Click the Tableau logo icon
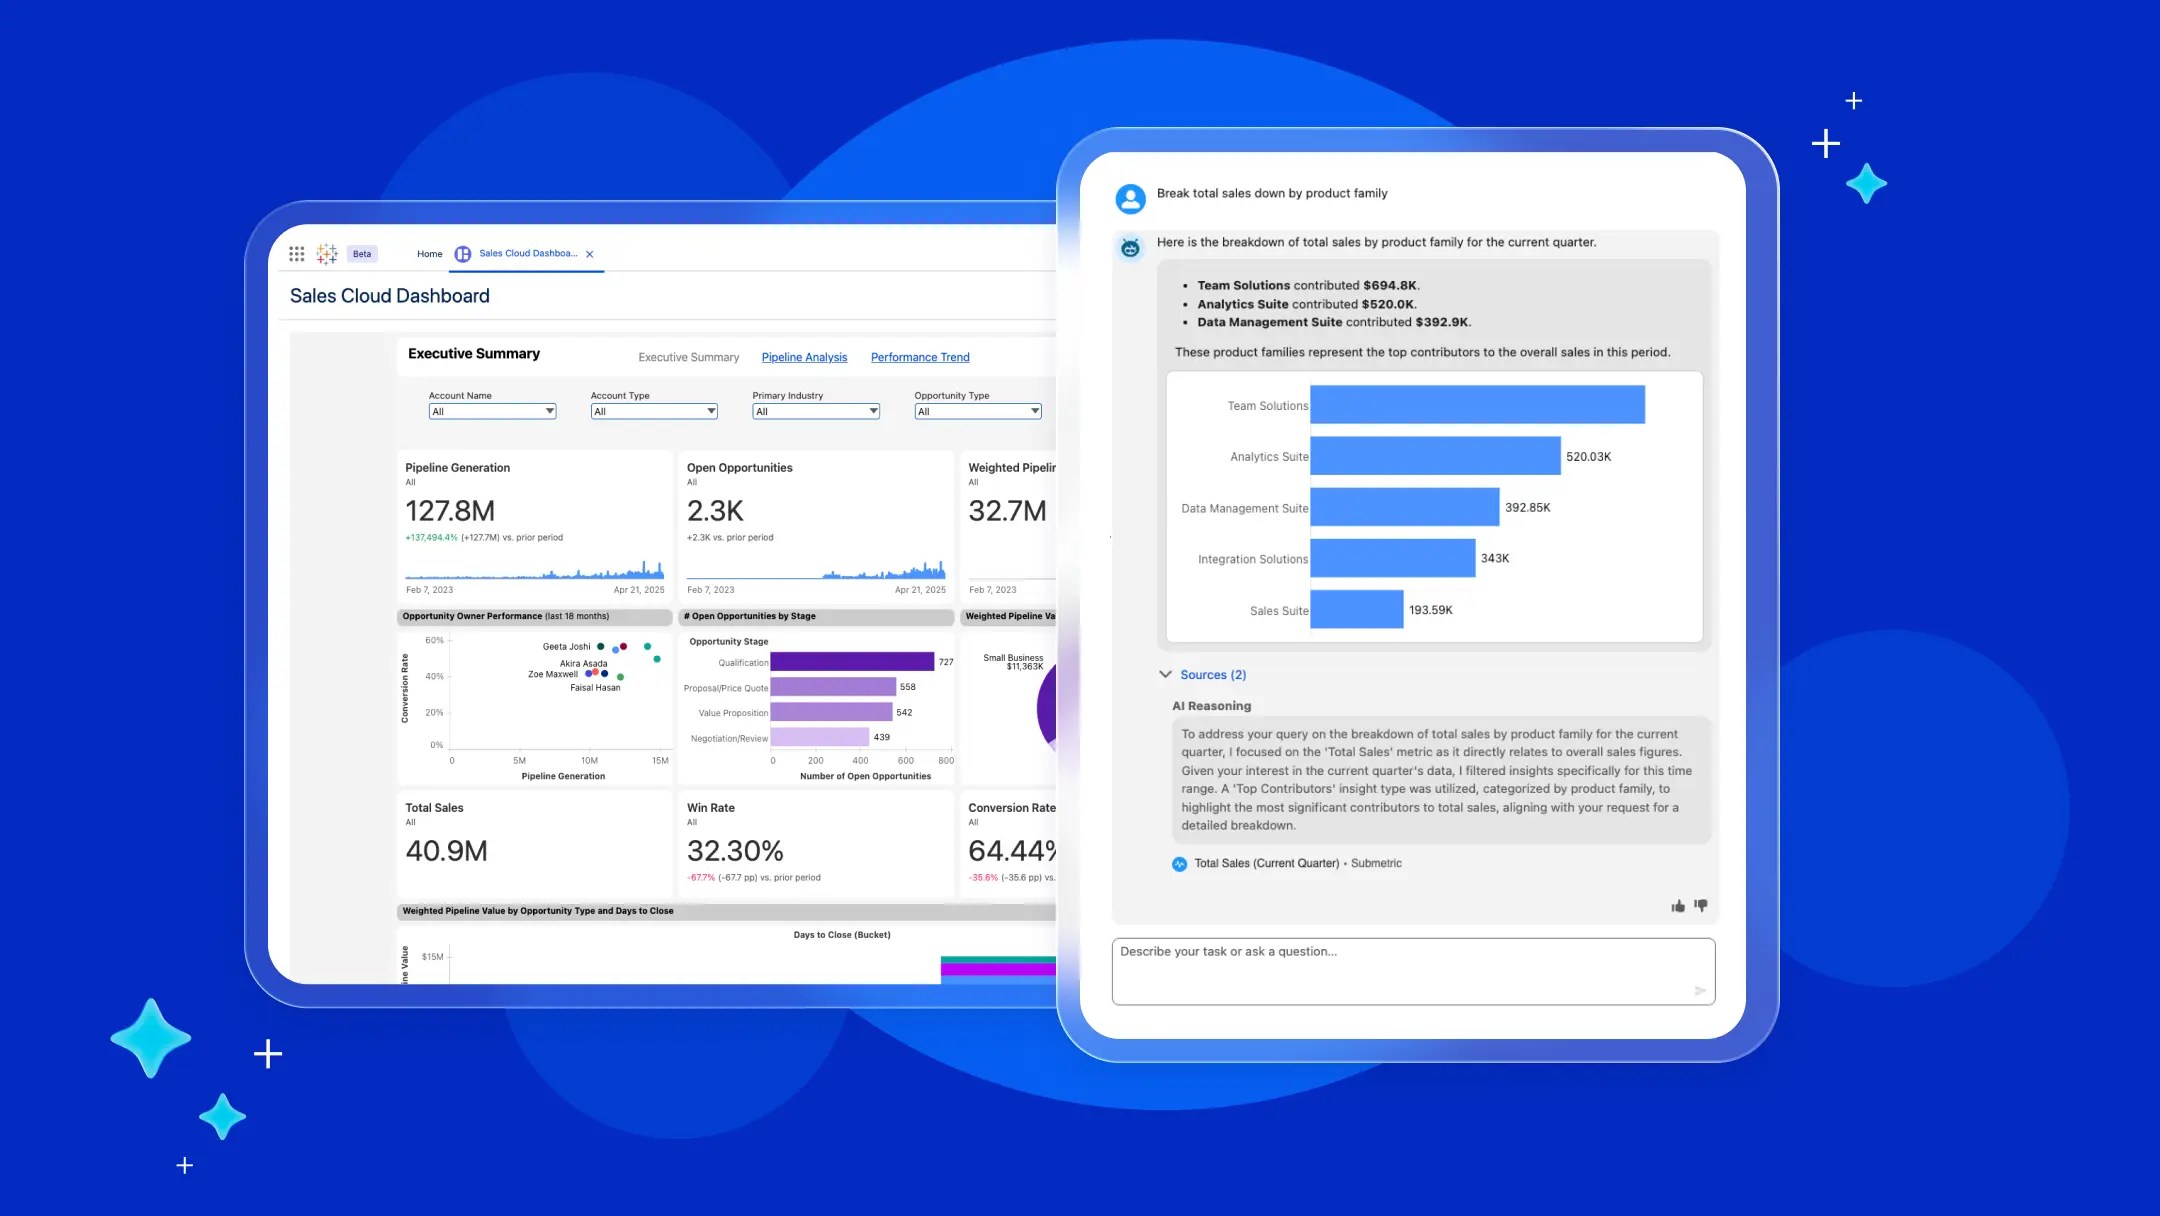This screenshot has height=1216, width=2160. 327,254
